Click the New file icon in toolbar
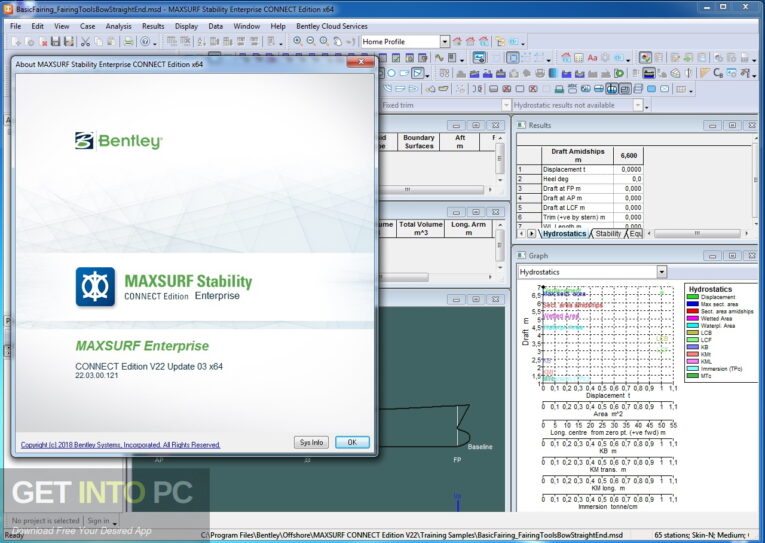This screenshot has height=543, width=765. tap(16, 42)
